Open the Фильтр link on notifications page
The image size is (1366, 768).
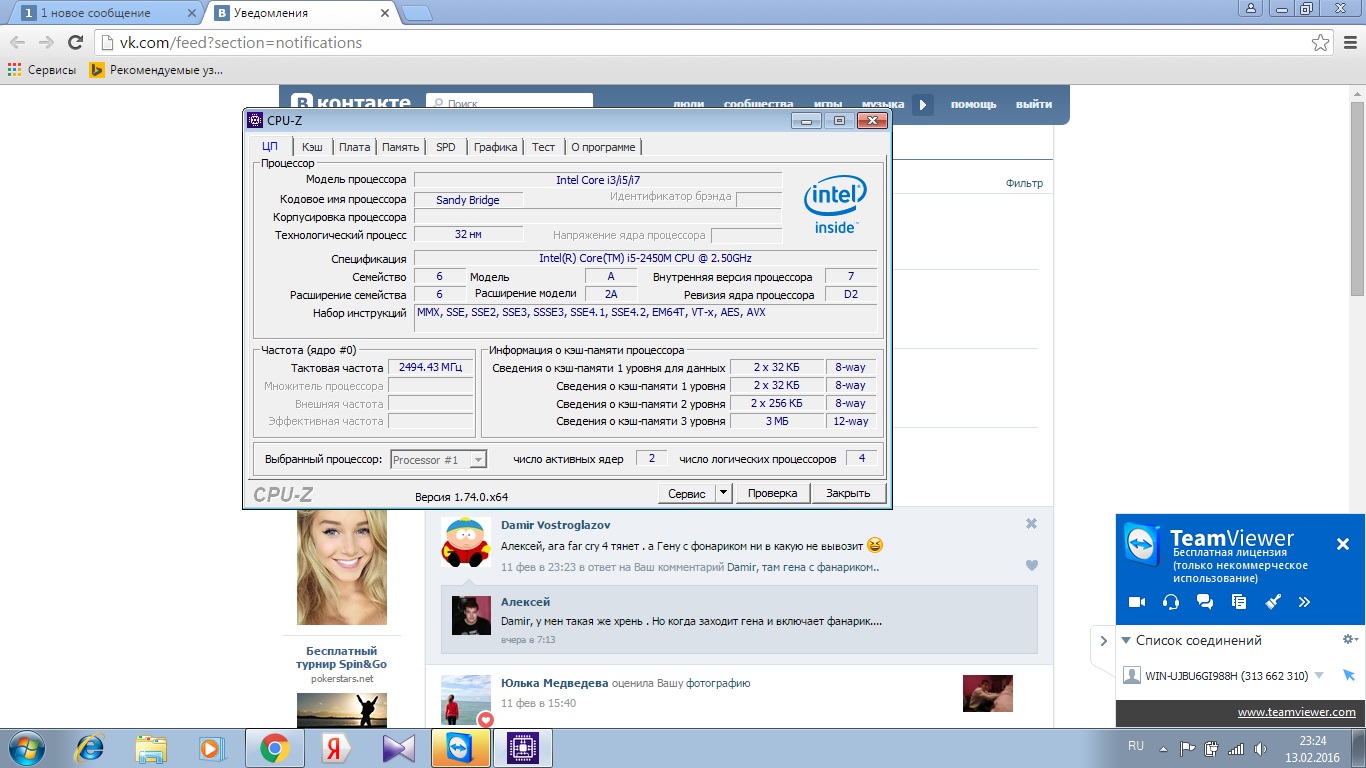pos(1024,183)
